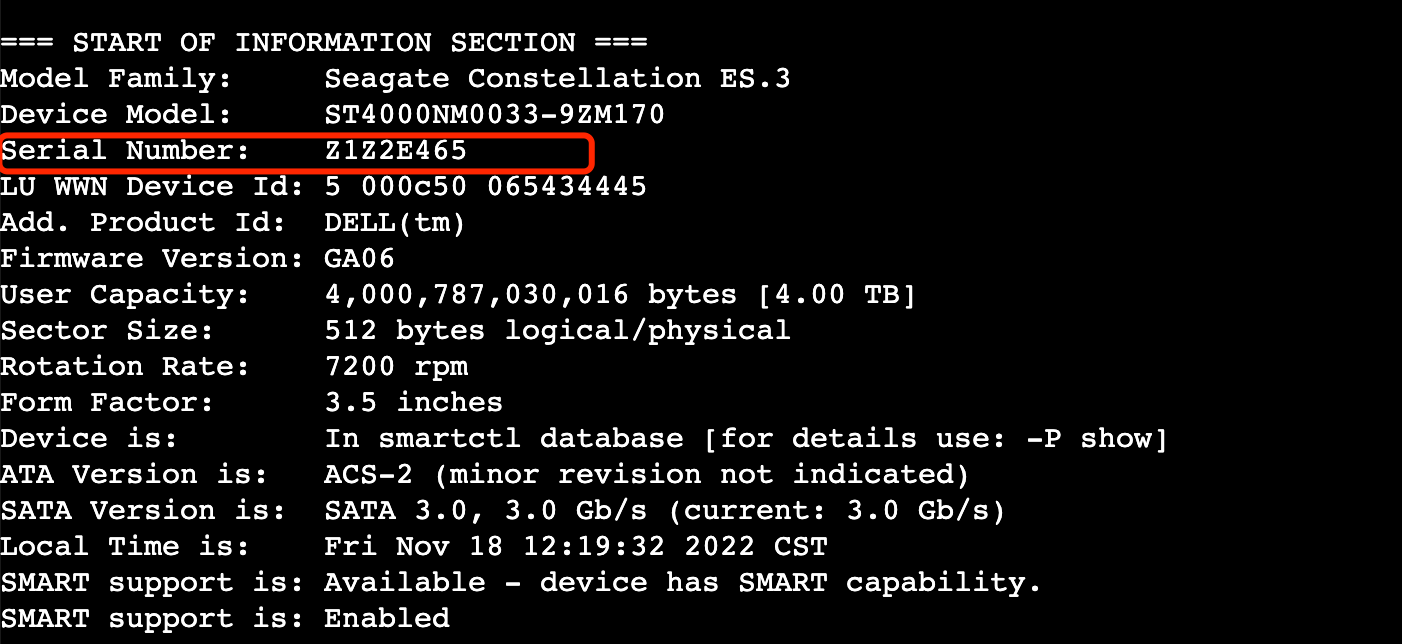Click the START OF INFORMATION SECTION header

[324, 43]
